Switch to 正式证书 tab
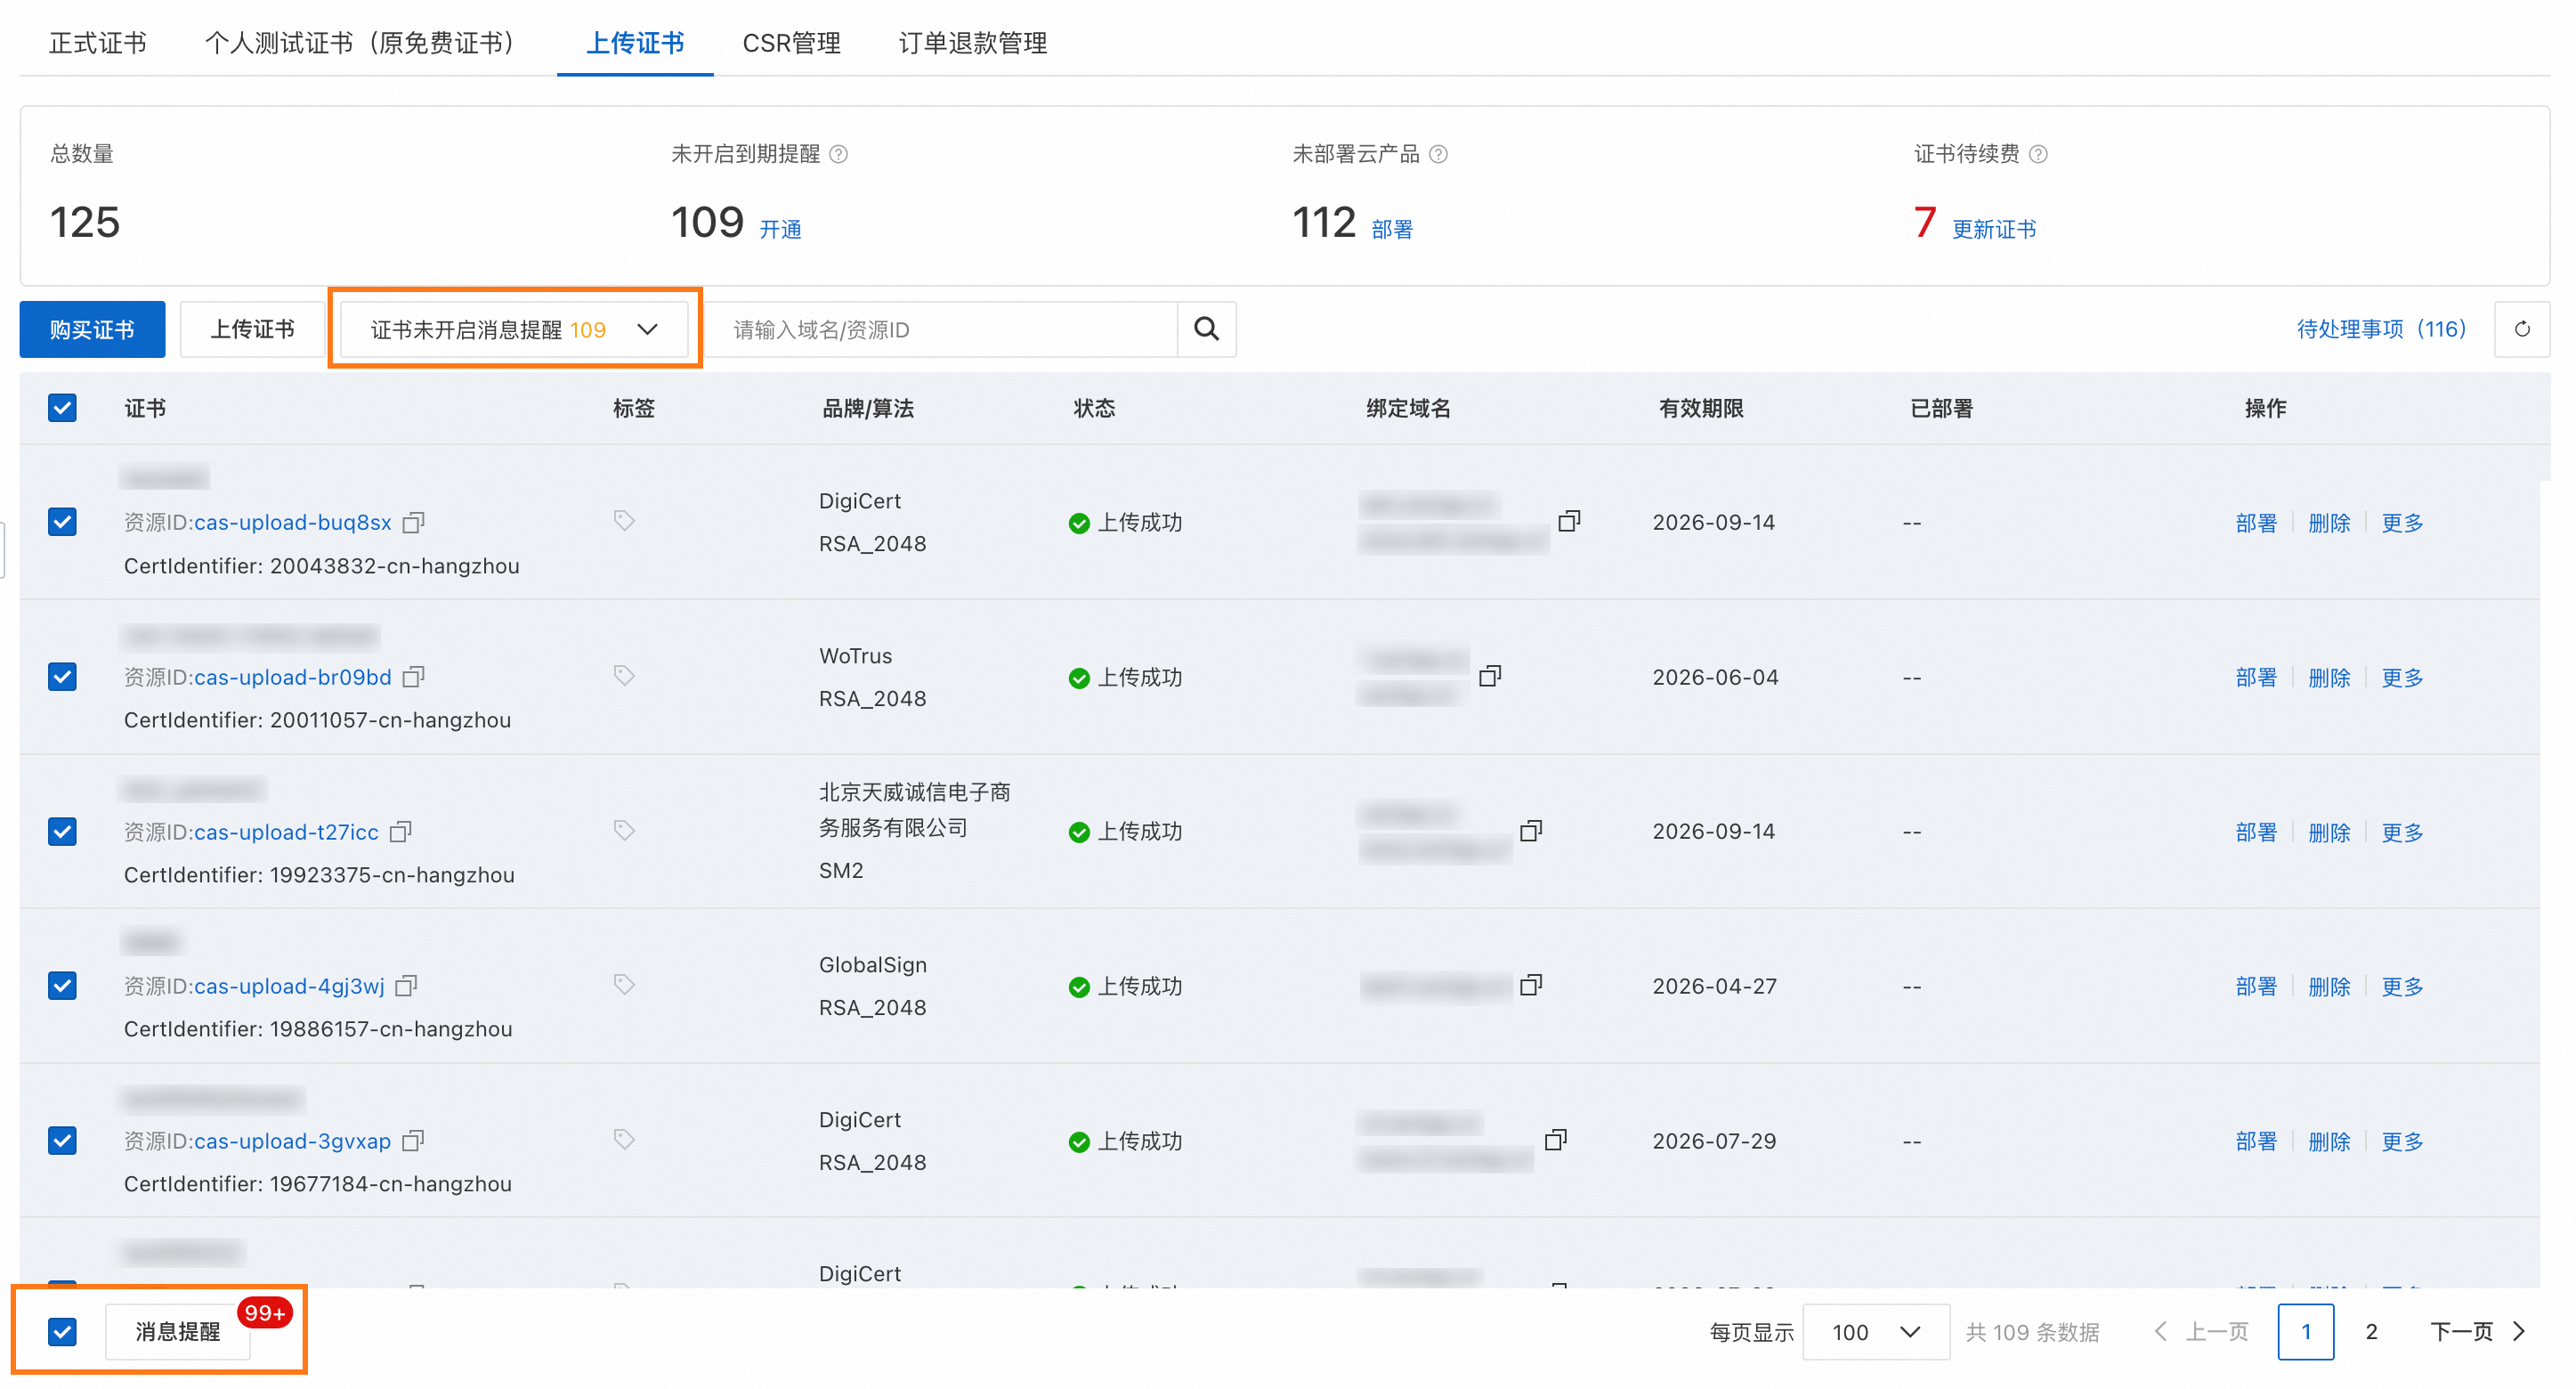The image size is (2576, 1389). [98, 43]
